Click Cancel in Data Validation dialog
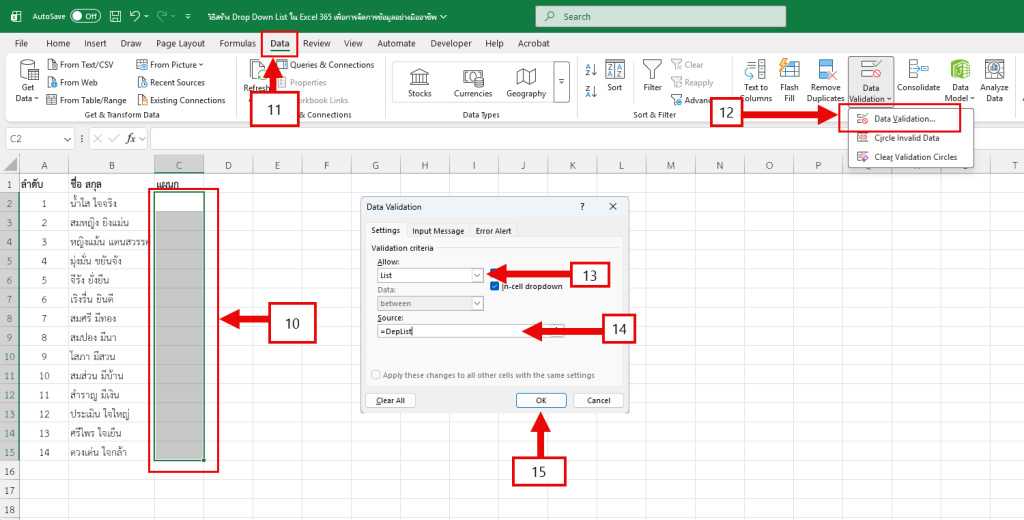Image resolution: width=1024 pixels, height=520 pixels. [x=598, y=400]
